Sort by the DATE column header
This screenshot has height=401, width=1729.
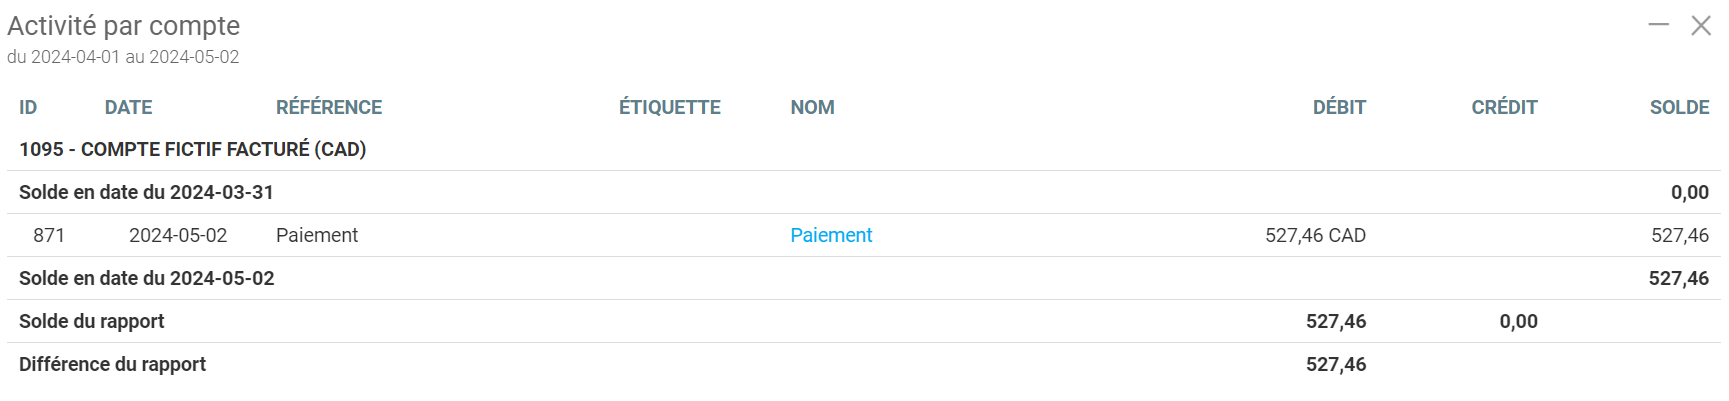(128, 107)
